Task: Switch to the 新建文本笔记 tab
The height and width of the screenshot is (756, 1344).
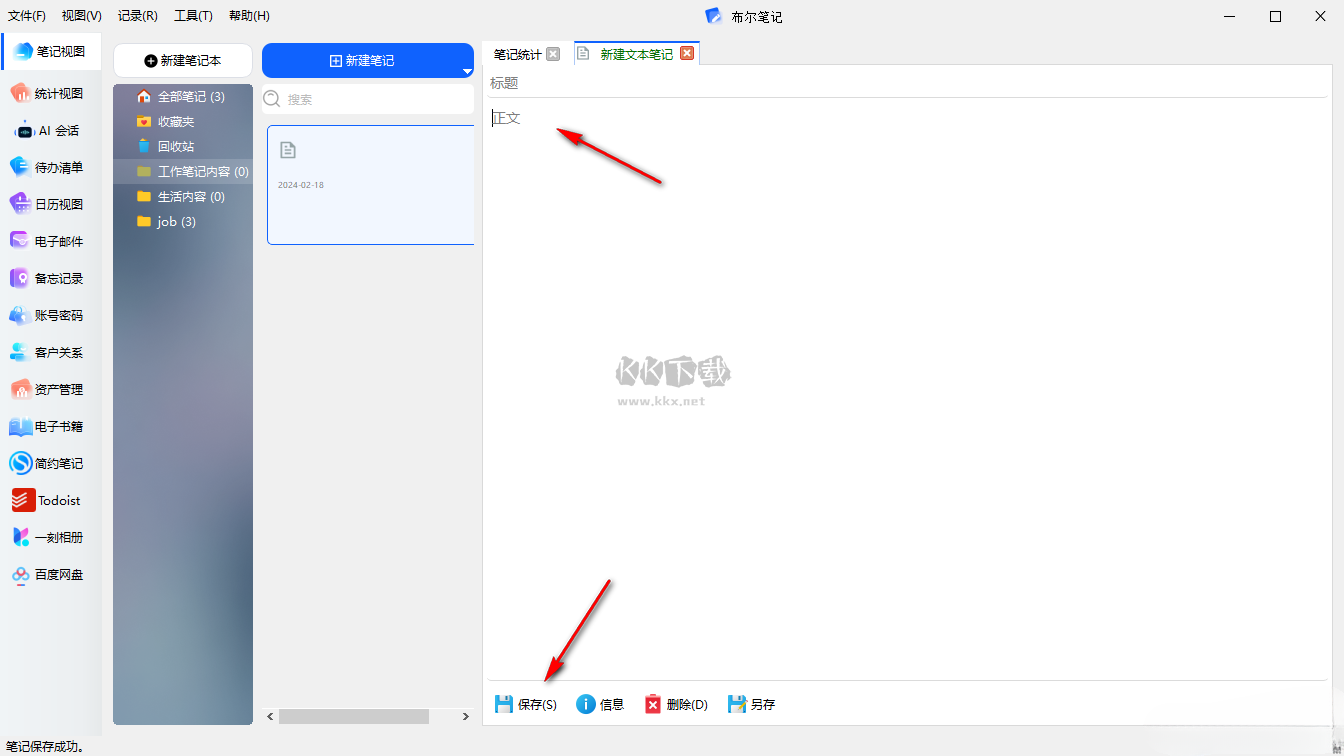Action: (x=636, y=54)
